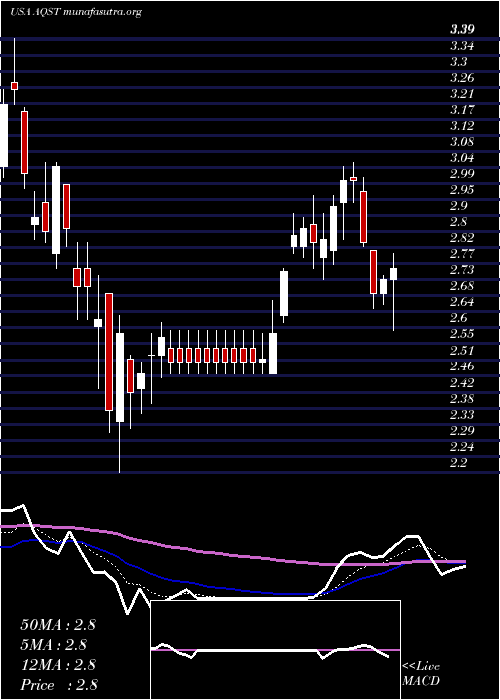500x700 pixels.
Task: Click inside the Live MACD inset chart
Action: 275,650
